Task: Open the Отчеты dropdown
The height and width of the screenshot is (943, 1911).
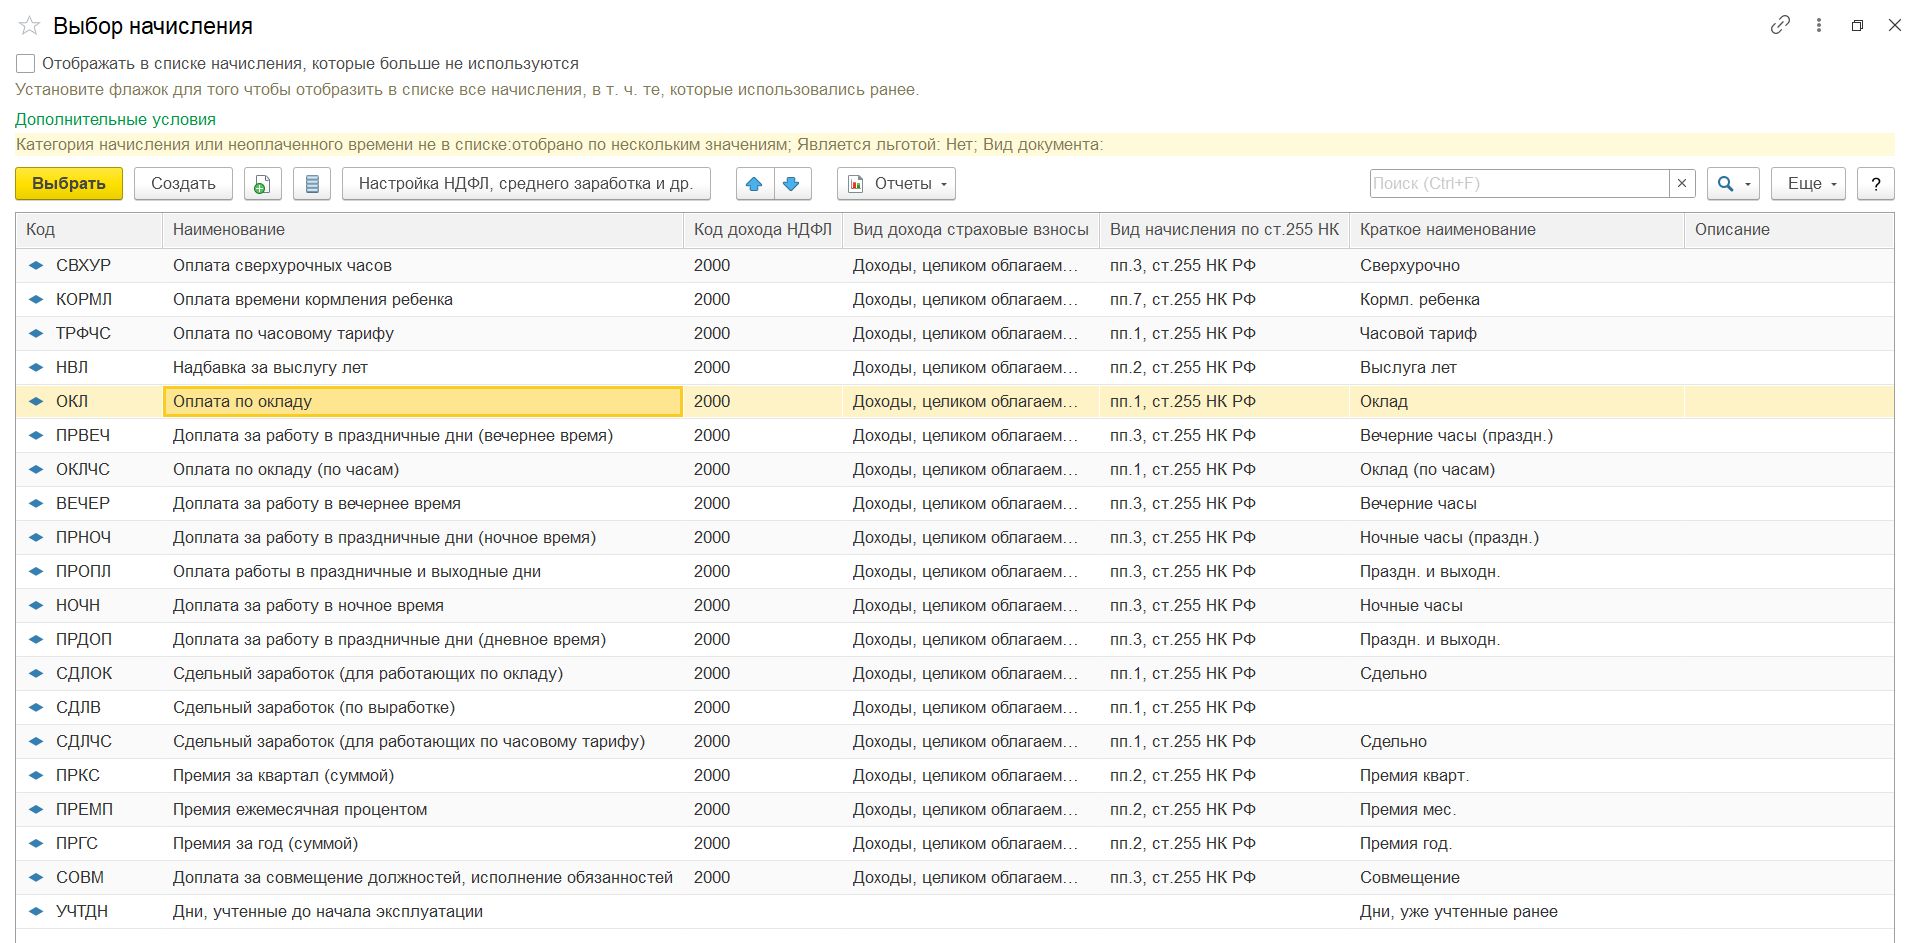Action: click(896, 184)
